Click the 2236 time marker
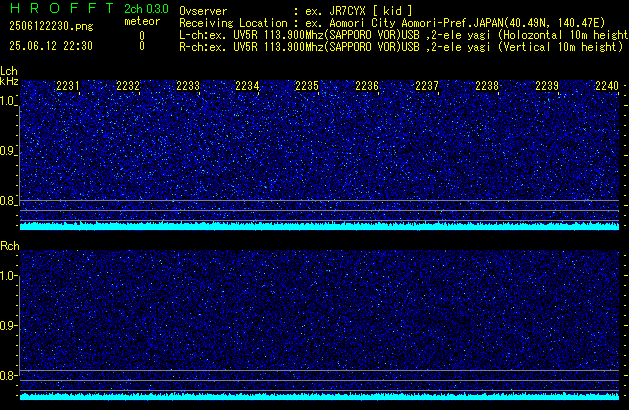This screenshot has height=410, width=629. pos(367,86)
